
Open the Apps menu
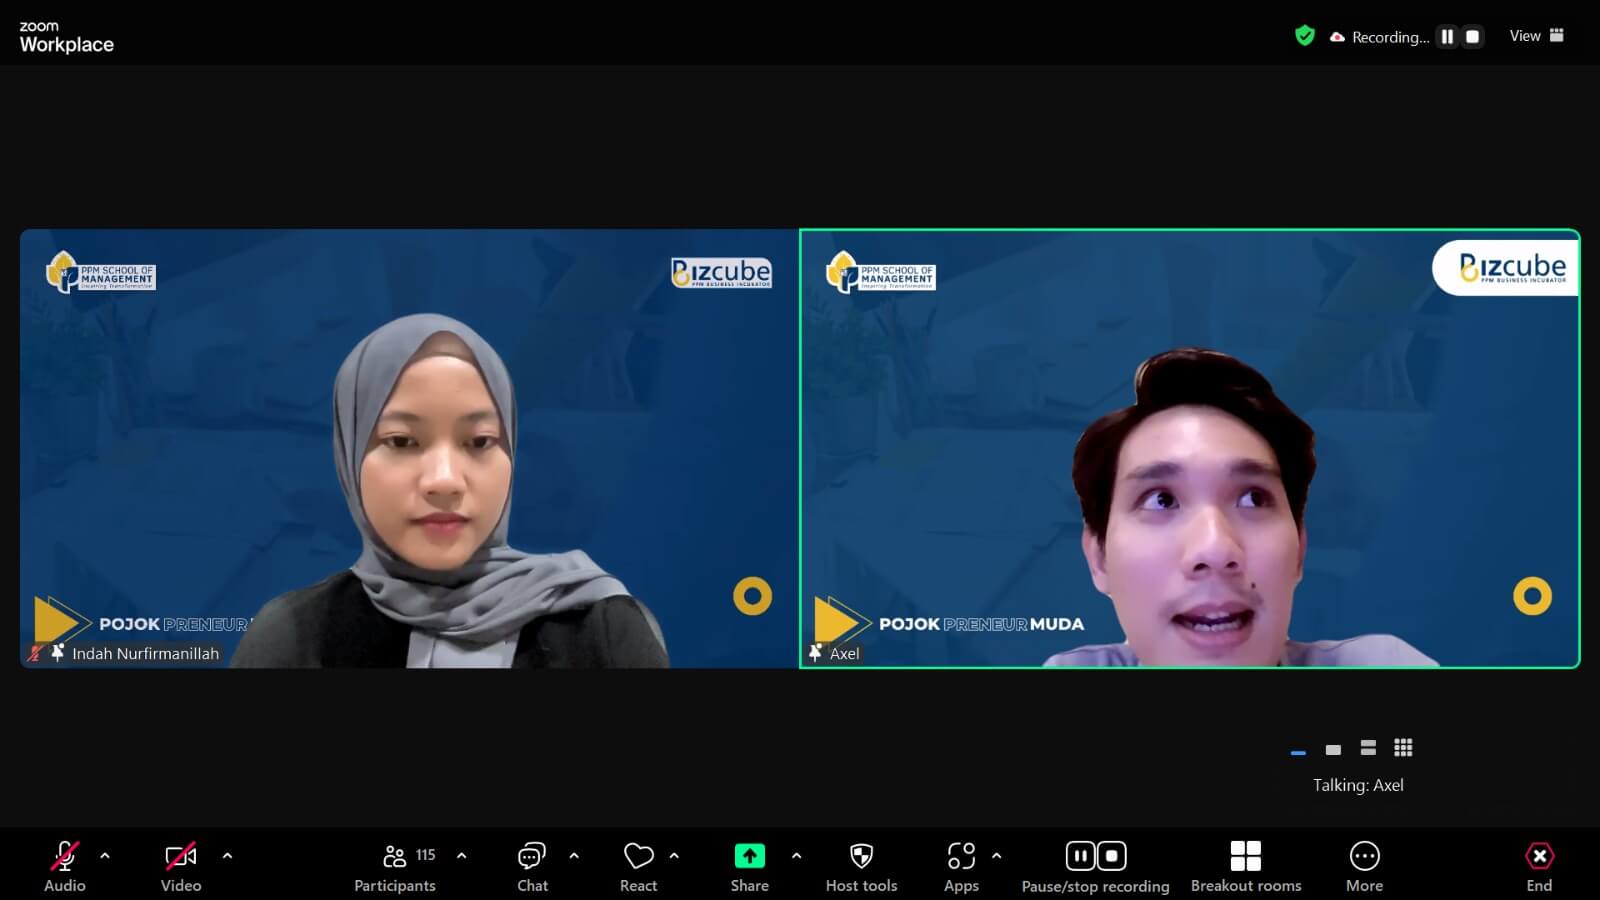960,866
